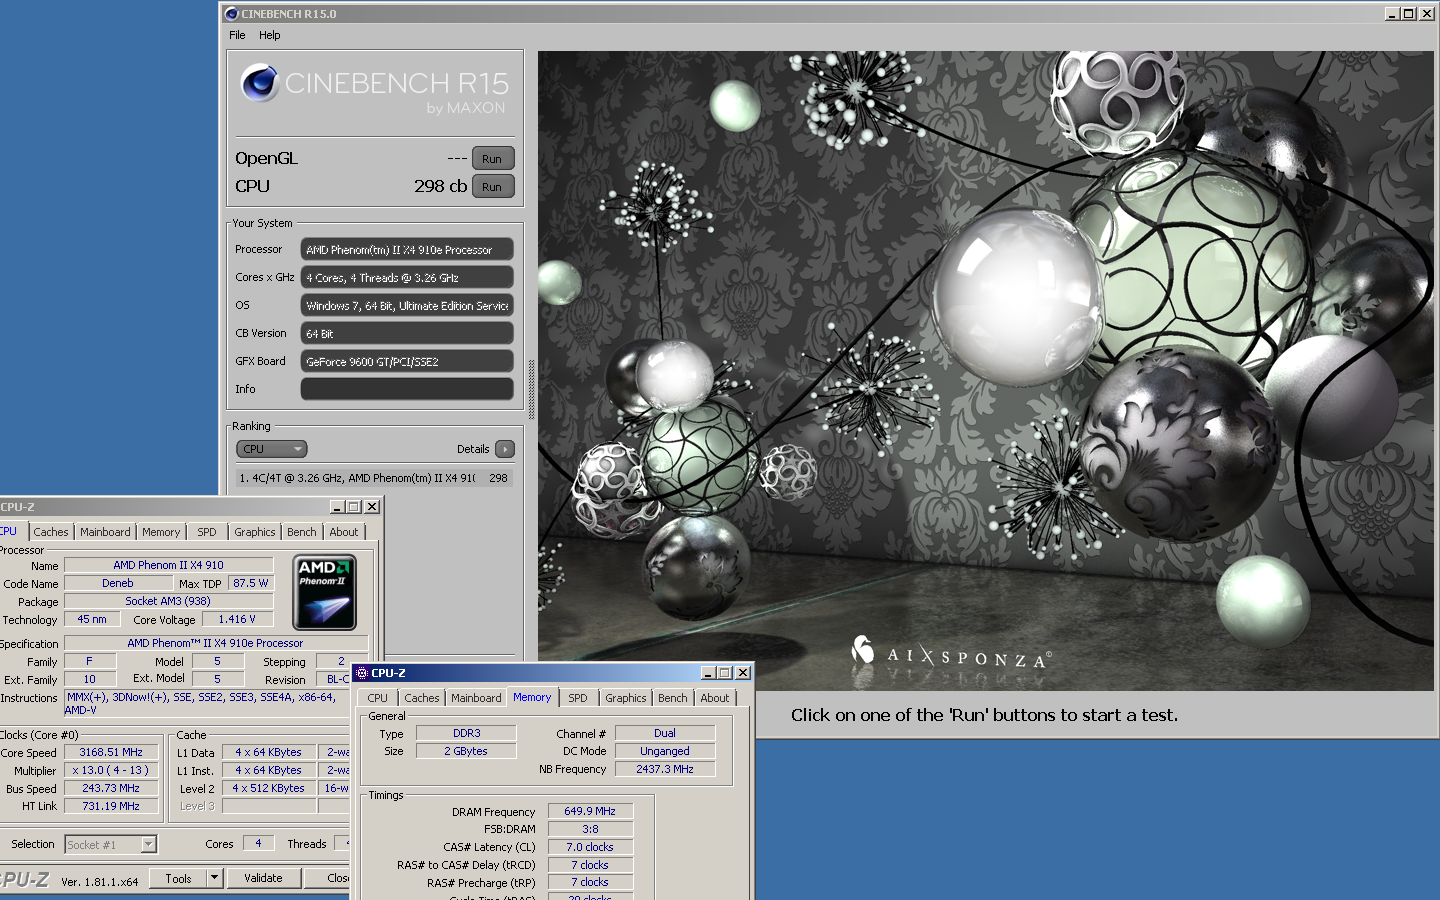Switch to Caches tab in front CPU-Z window
The height and width of the screenshot is (900, 1440).
(422, 698)
